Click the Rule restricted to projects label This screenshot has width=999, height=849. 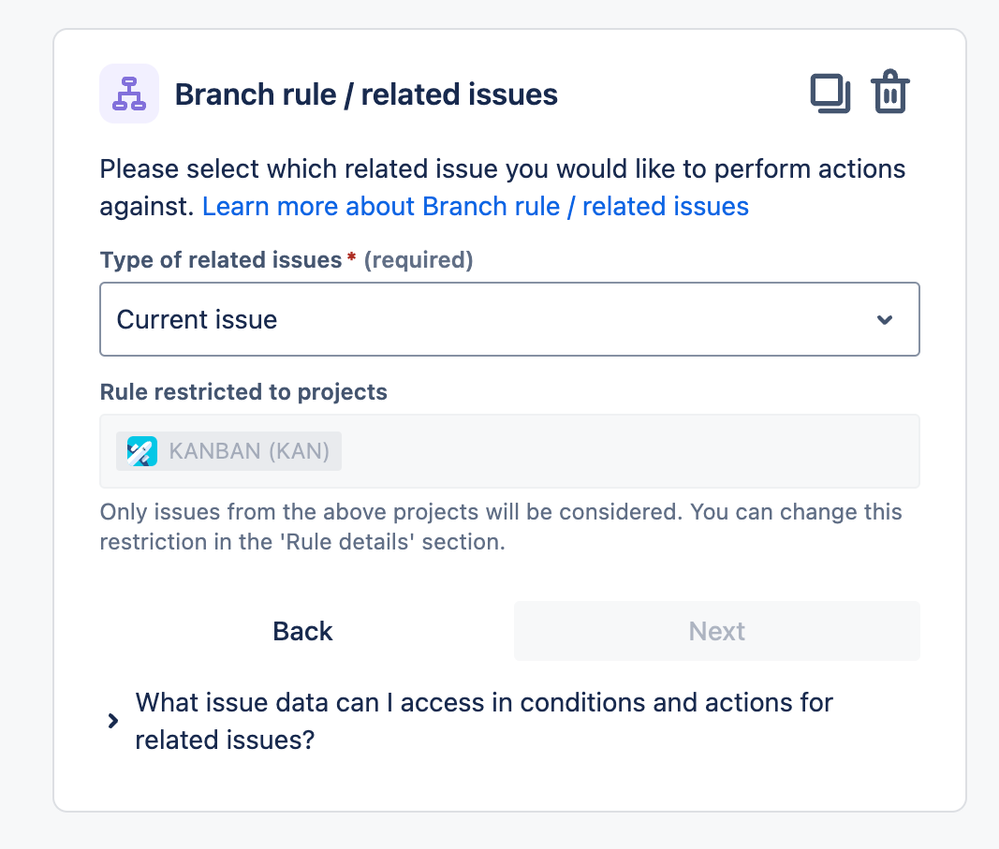click(x=243, y=392)
